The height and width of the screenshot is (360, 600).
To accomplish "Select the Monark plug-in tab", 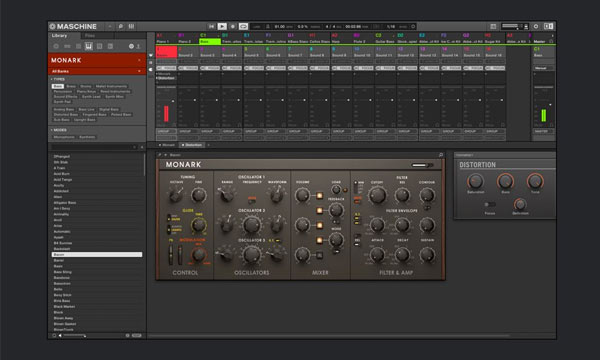I will click(167, 145).
